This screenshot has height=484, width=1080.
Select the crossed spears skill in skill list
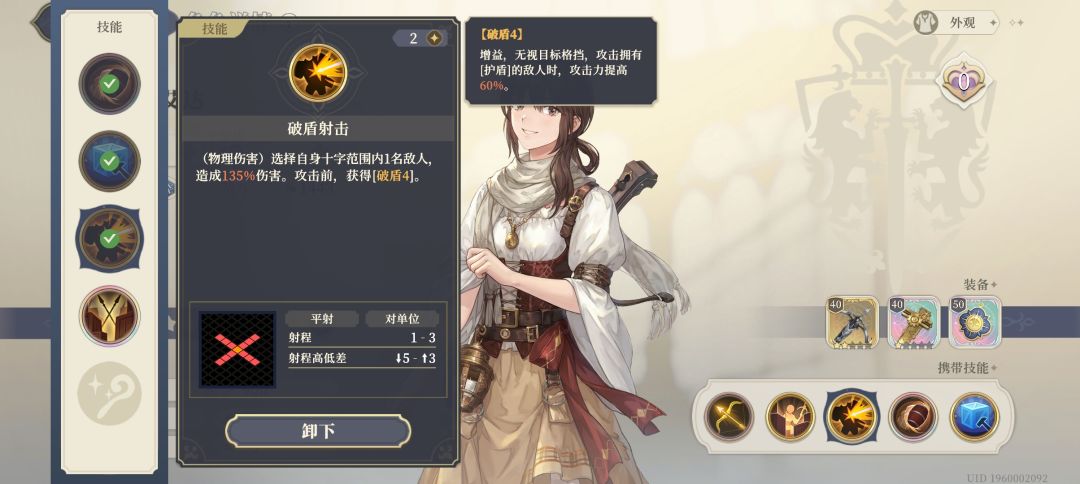110,316
